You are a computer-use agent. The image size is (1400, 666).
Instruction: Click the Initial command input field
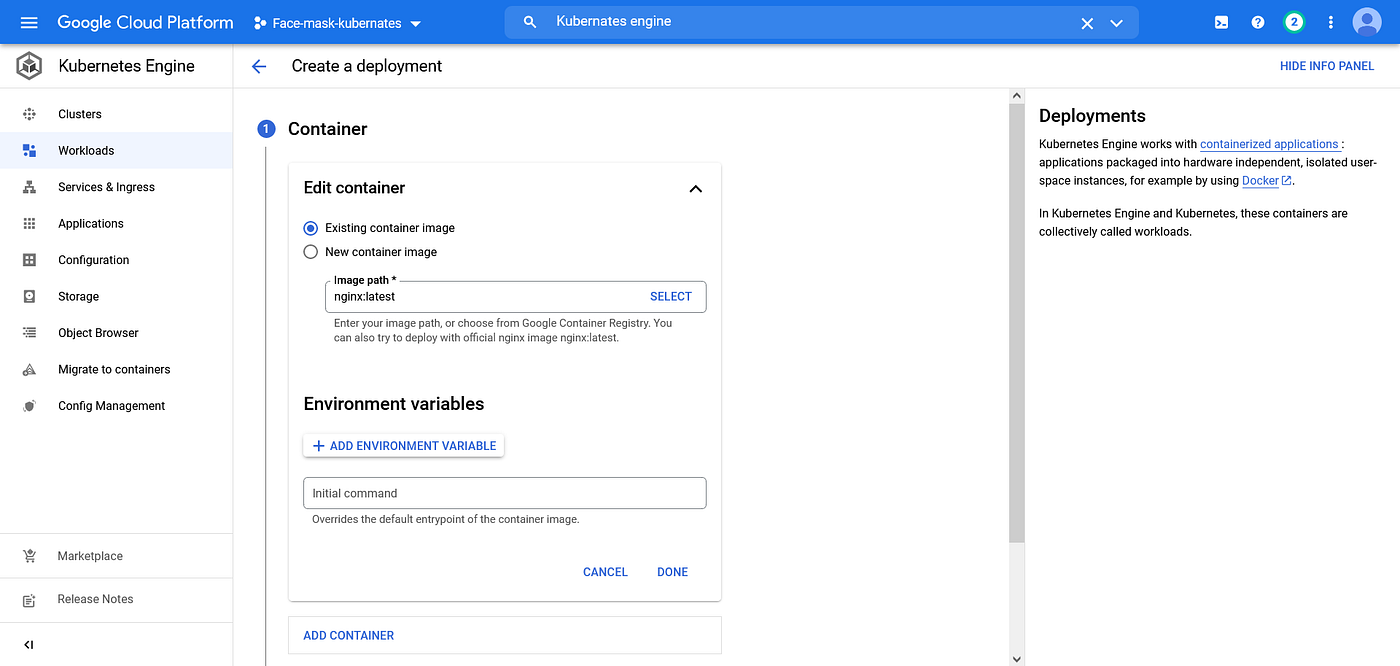505,493
